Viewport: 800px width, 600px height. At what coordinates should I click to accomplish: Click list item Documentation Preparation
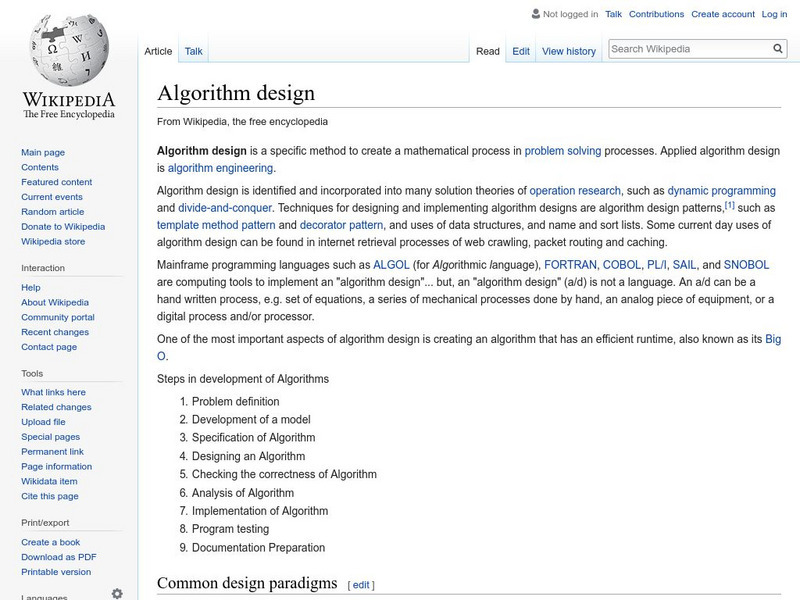pyautogui.click(x=258, y=547)
